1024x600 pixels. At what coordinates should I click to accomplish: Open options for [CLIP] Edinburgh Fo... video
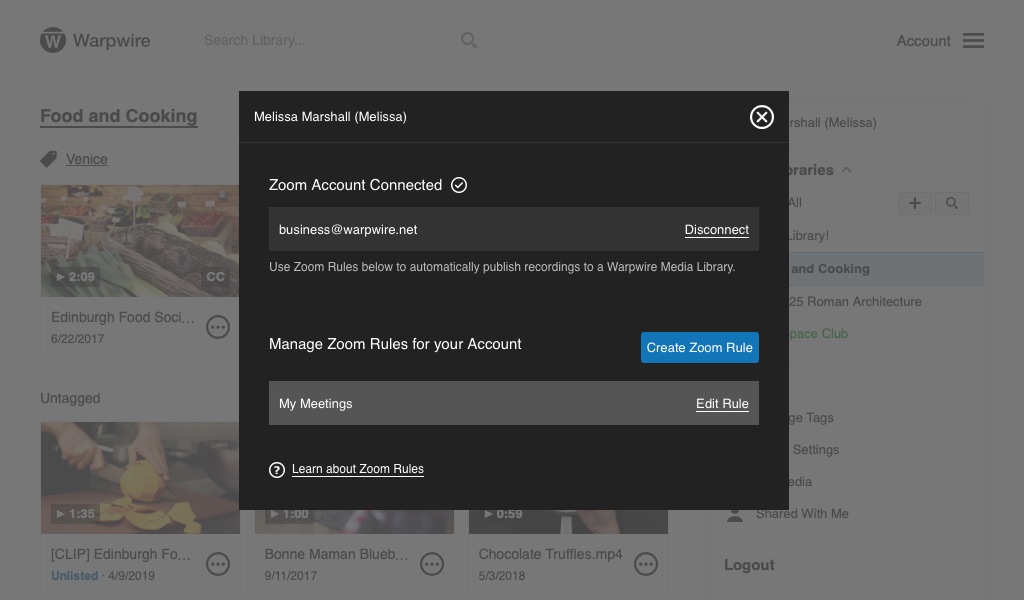click(x=218, y=564)
